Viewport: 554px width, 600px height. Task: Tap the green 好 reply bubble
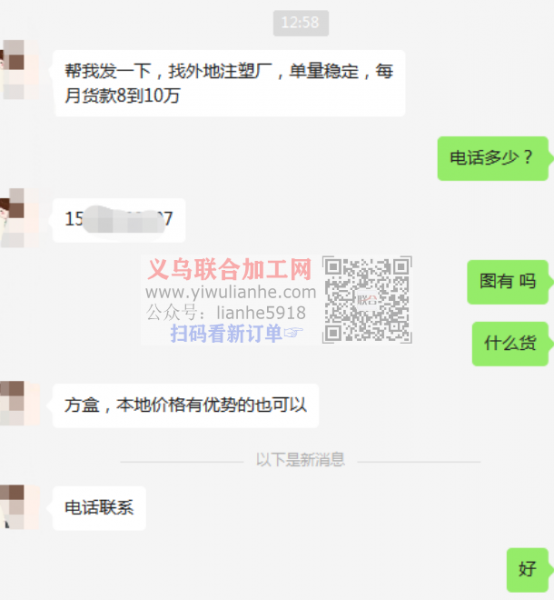[x=527, y=570]
